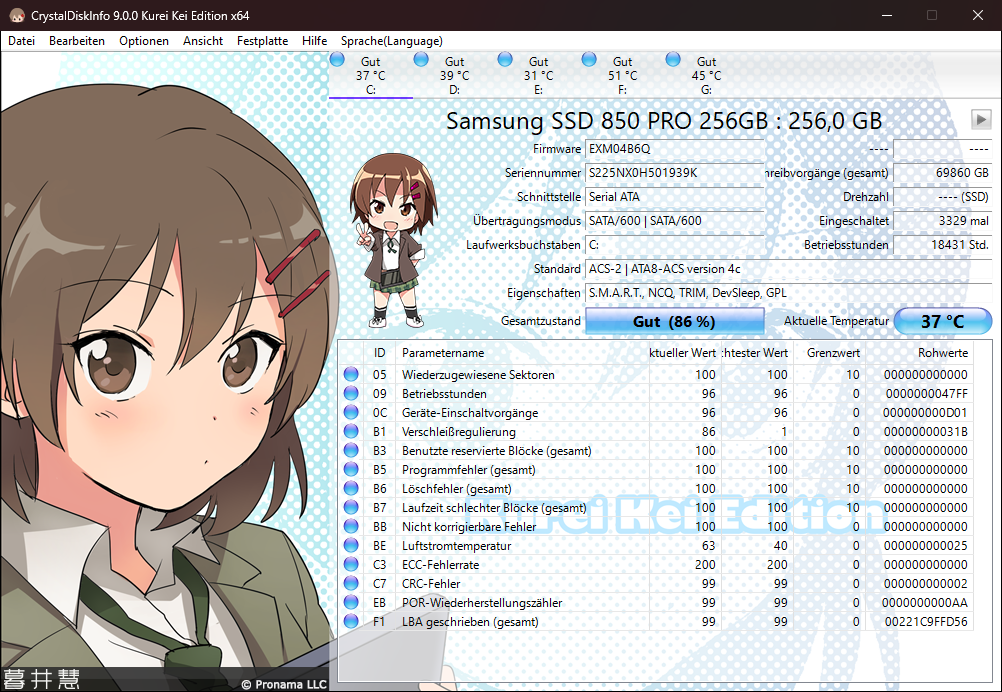Open the Sprache(Language) menu
The width and height of the screenshot is (1002, 692).
391,41
